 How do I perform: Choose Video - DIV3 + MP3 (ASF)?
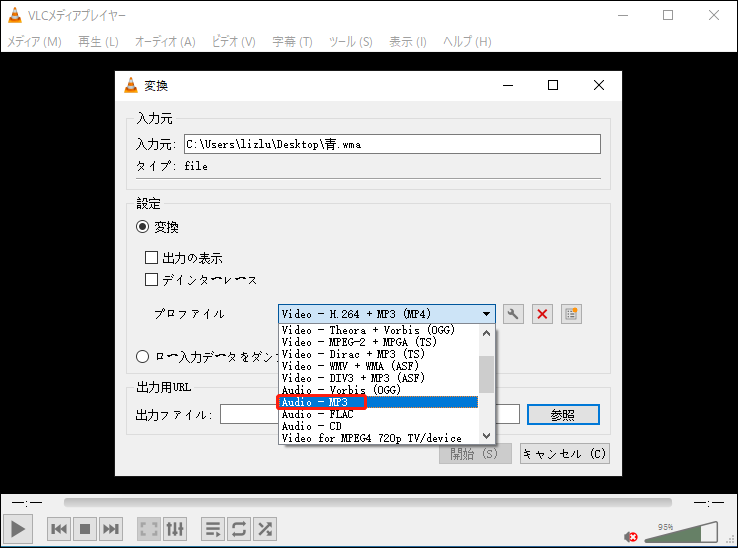(379, 378)
